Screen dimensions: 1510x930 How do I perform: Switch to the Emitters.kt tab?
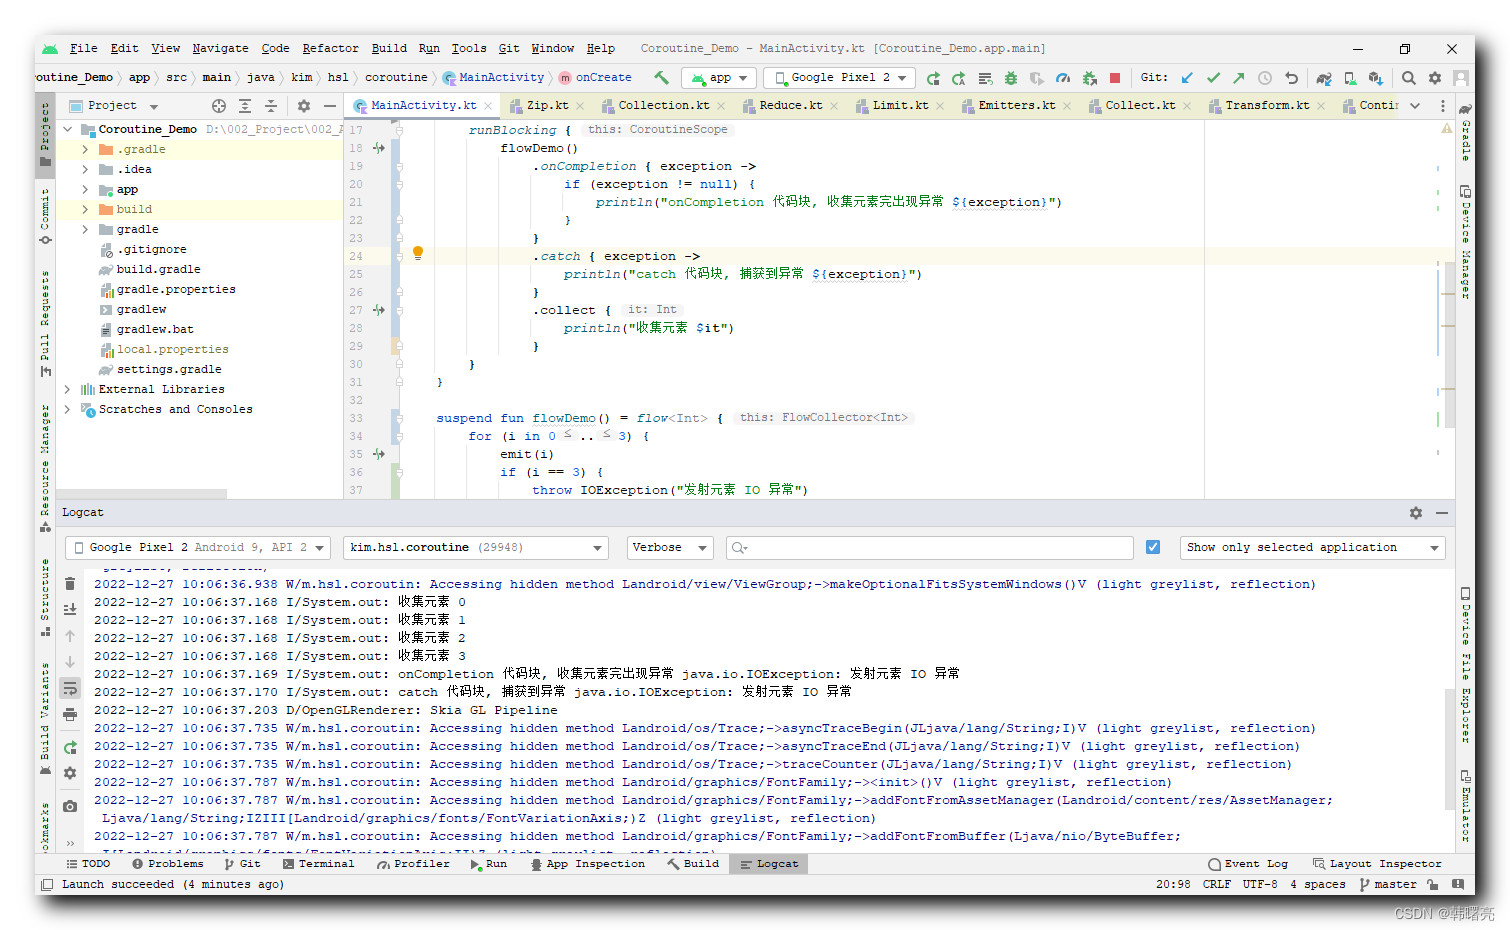[x=1016, y=106]
